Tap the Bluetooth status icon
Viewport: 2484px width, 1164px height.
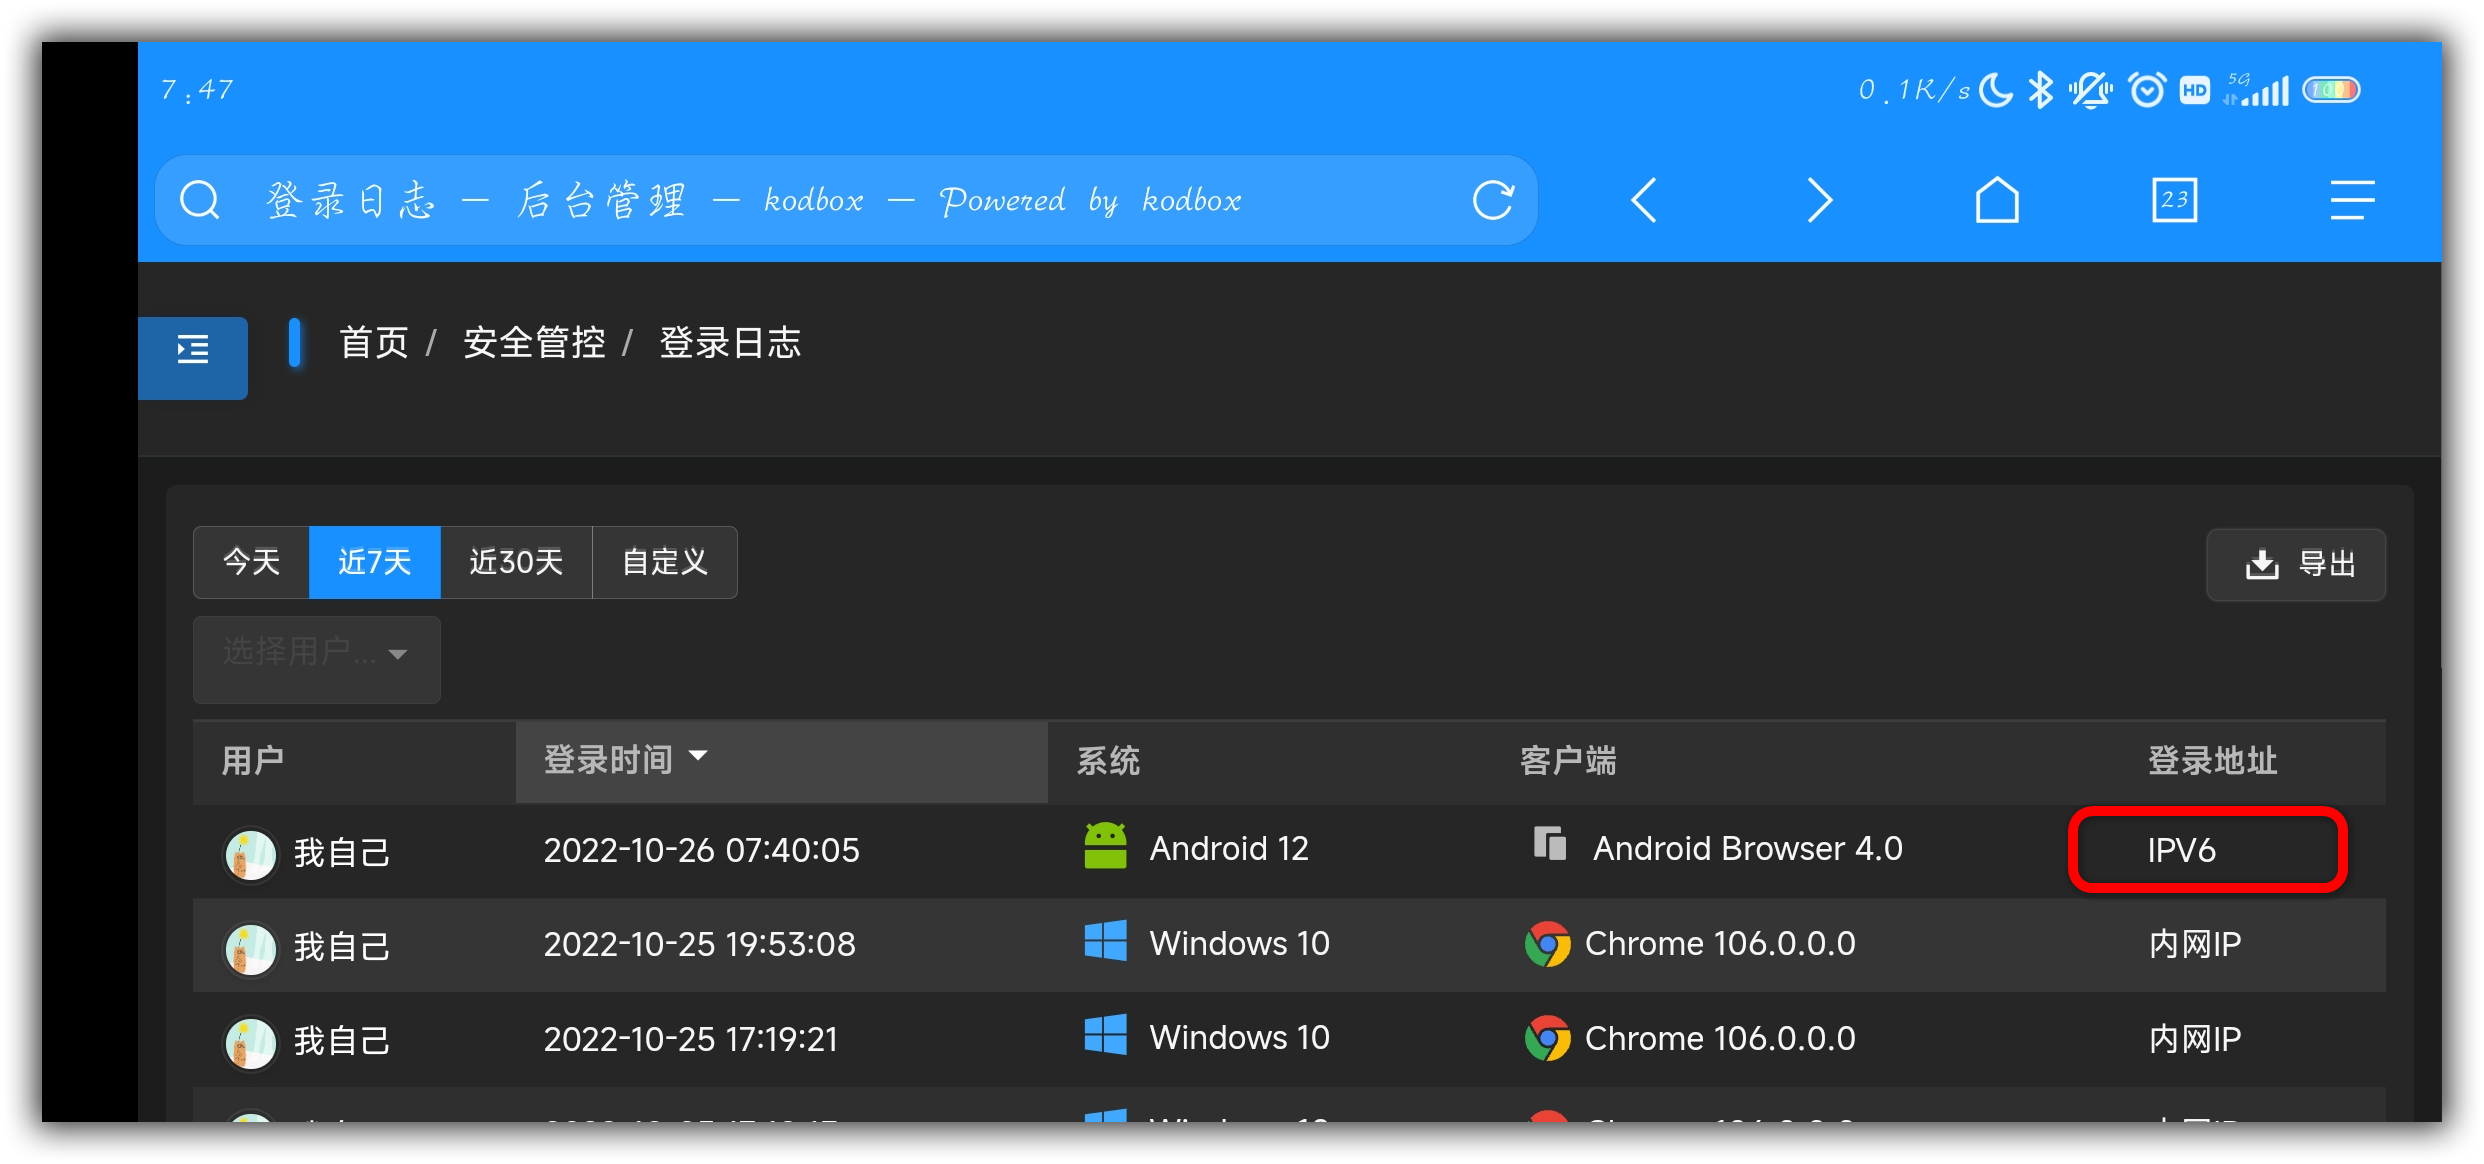[2040, 90]
